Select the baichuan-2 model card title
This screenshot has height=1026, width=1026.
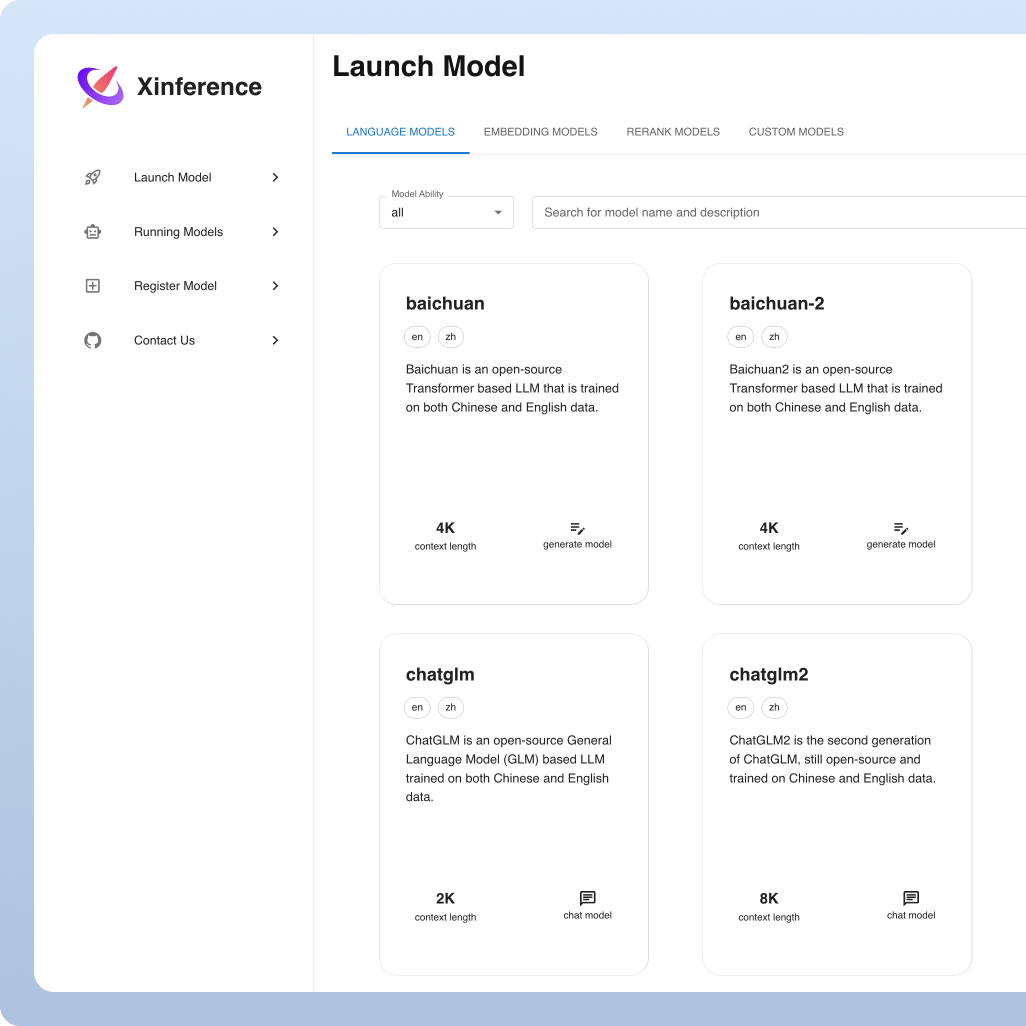pos(777,304)
